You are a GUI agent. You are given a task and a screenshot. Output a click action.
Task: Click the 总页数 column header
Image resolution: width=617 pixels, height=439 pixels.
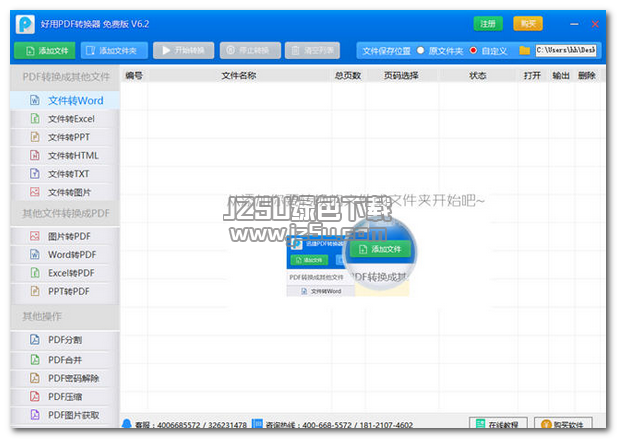348,76
